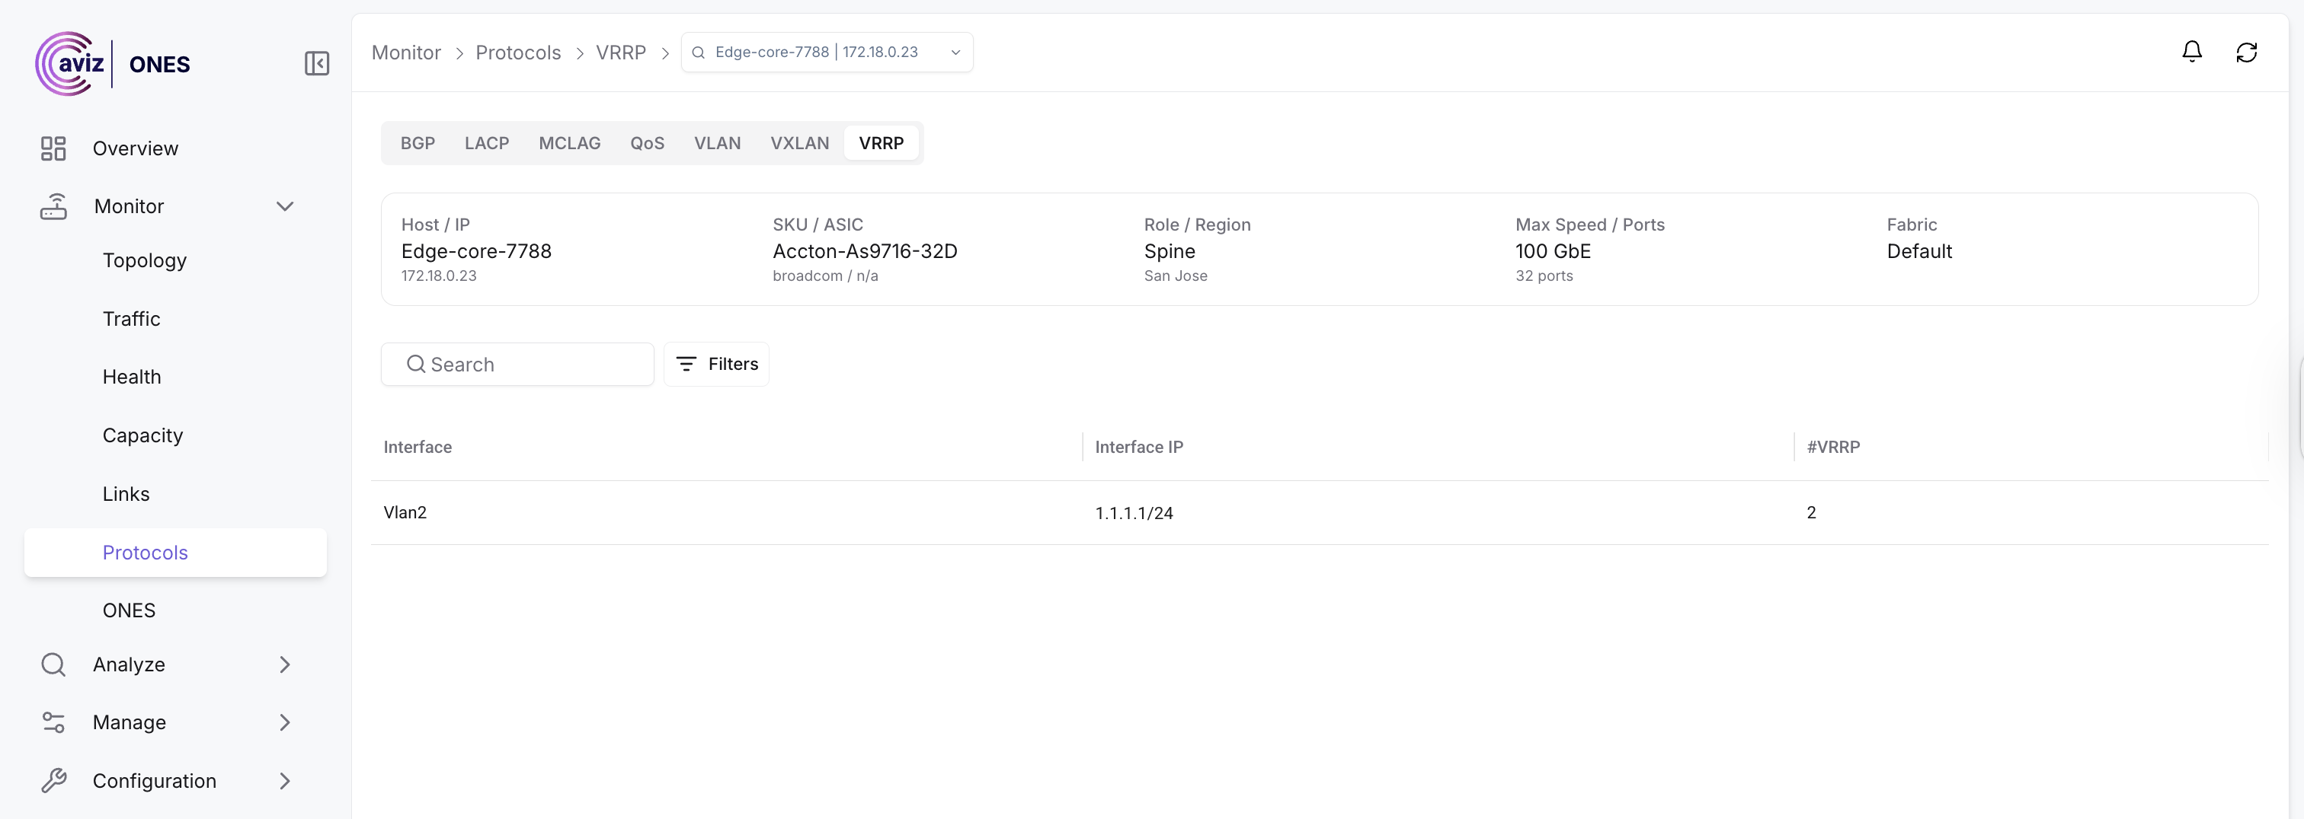Open Topology in the sidebar
Image resolution: width=2304 pixels, height=819 pixels.
(x=144, y=260)
